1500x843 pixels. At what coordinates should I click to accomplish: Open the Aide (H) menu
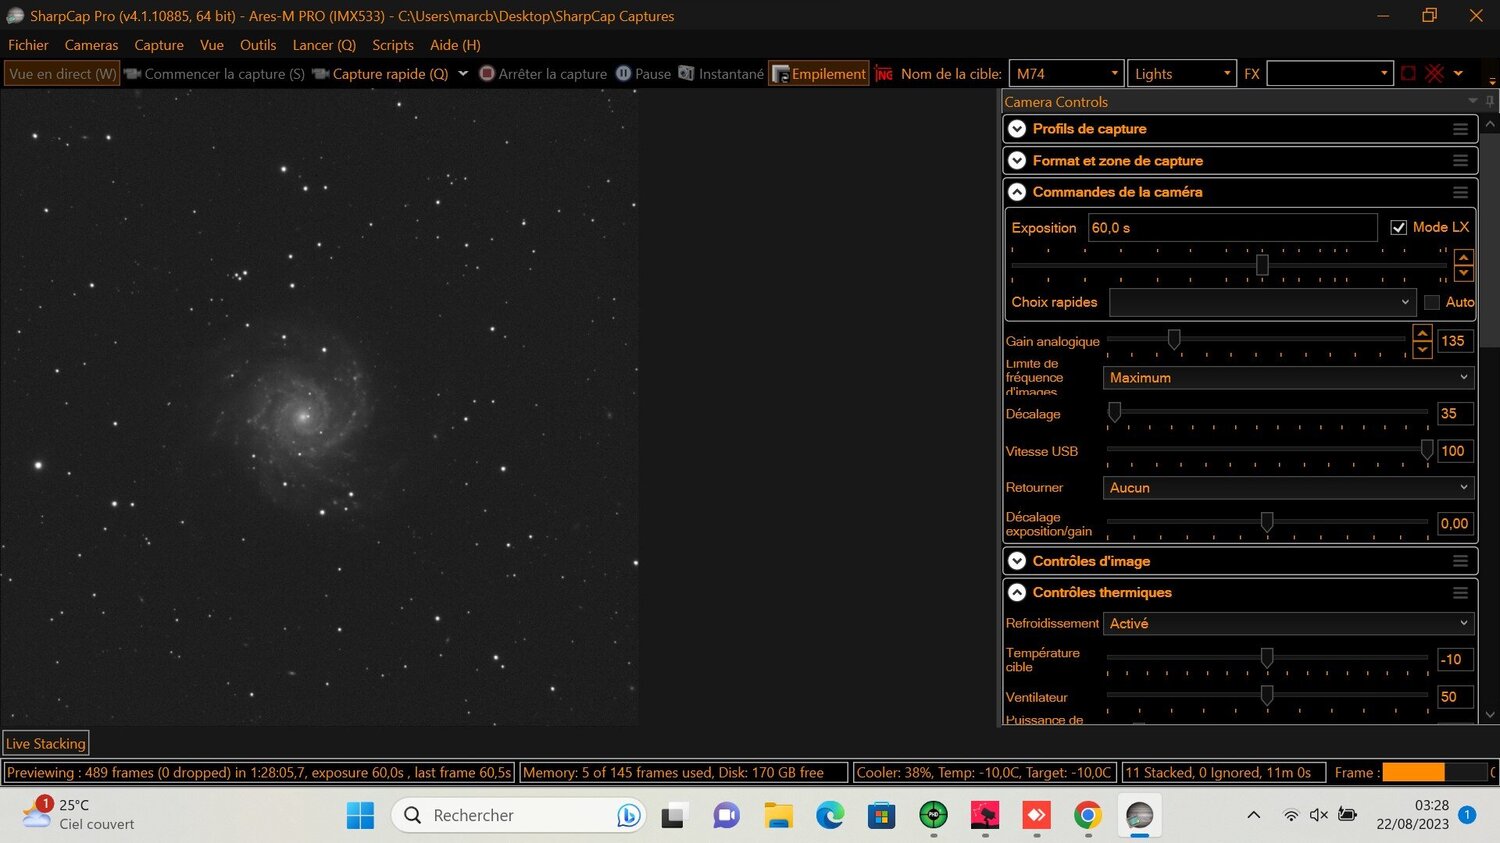tap(455, 45)
